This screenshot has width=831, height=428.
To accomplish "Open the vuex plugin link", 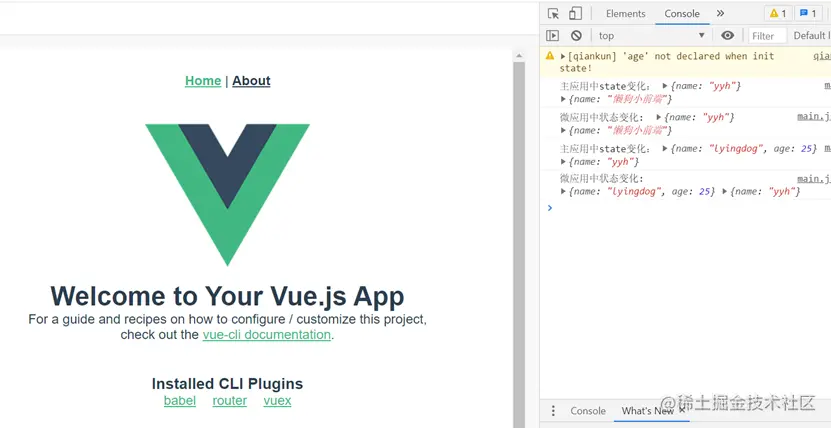I will pos(277,400).
